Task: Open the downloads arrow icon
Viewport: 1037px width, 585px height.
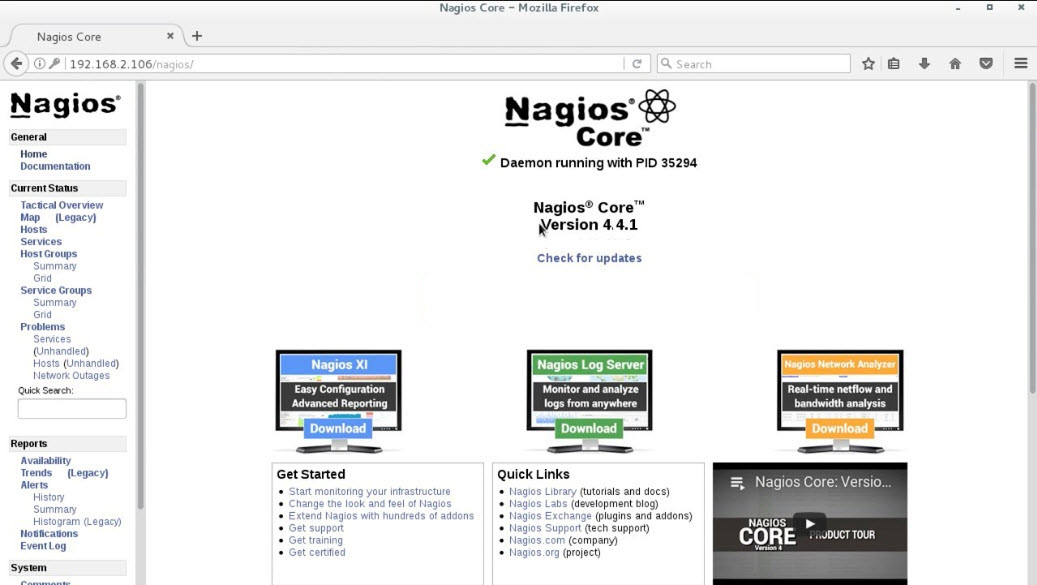Action: click(x=925, y=63)
